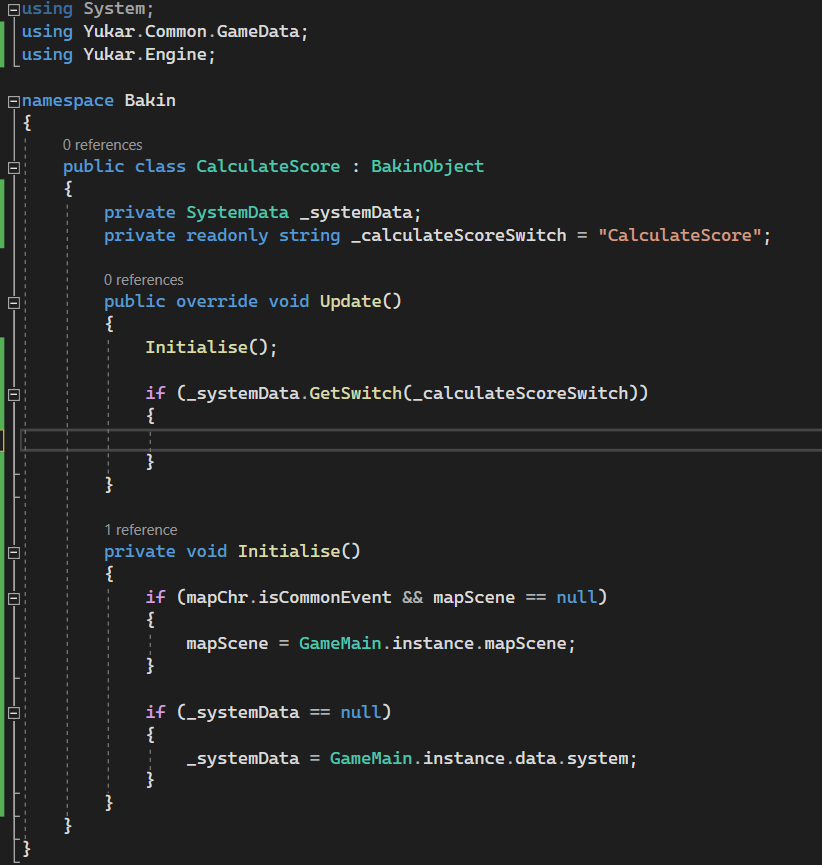This screenshot has width=822, height=865.
Task: Click the 'using Yukar.Engine' line
Action: tap(118, 54)
